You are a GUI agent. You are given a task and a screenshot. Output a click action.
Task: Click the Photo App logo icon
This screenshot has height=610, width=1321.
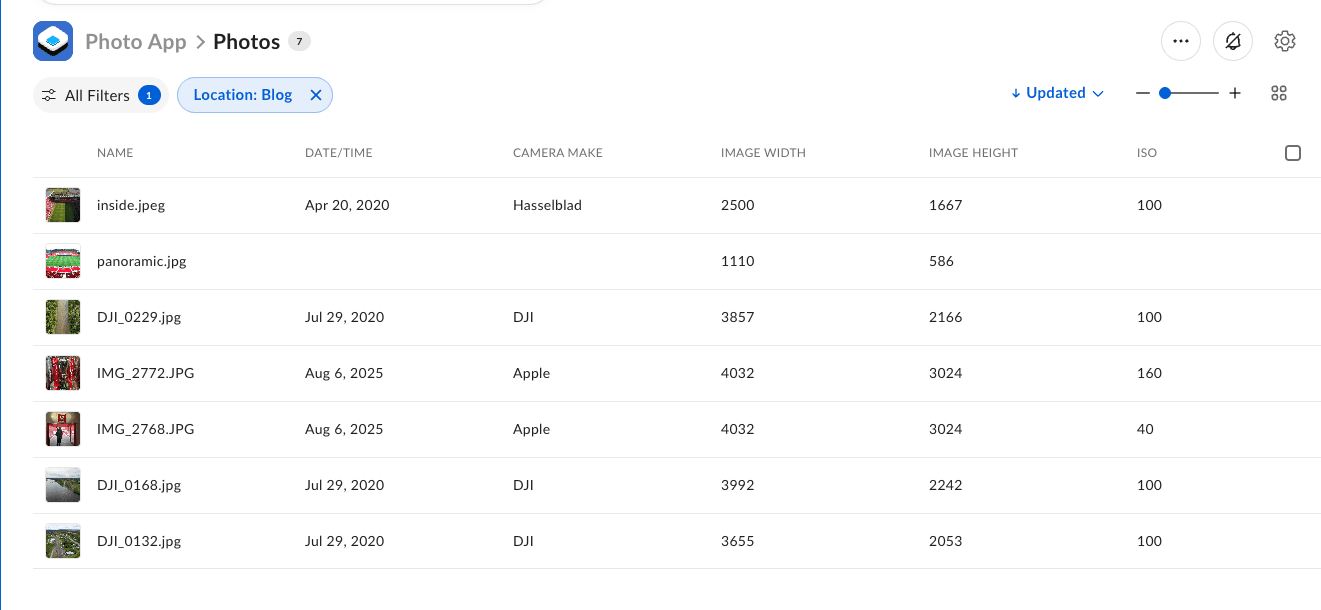(x=53, y=41)
